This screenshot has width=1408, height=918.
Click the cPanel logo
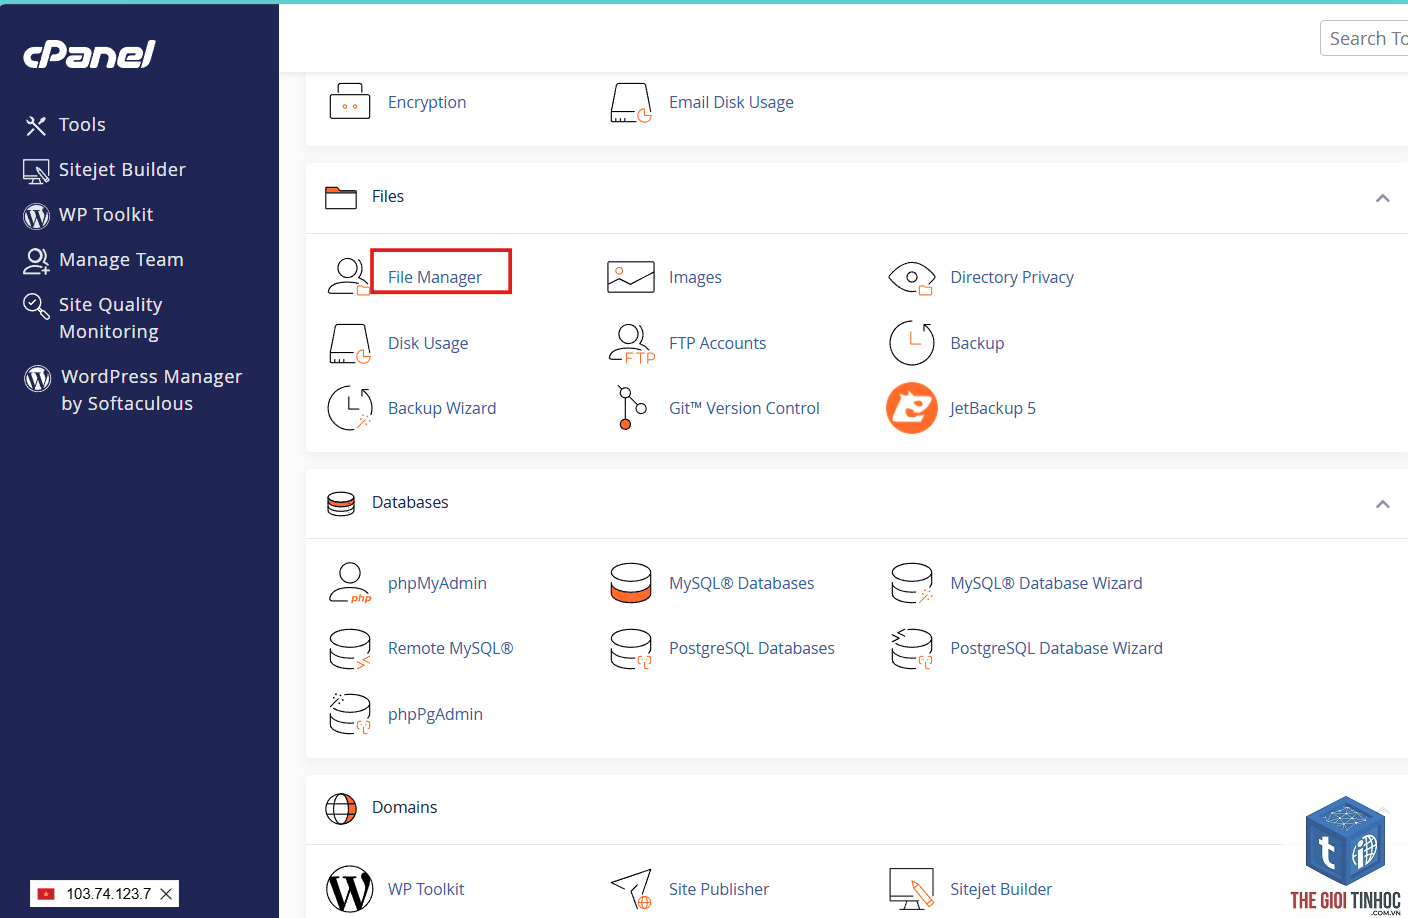click(x=89, y=54)
